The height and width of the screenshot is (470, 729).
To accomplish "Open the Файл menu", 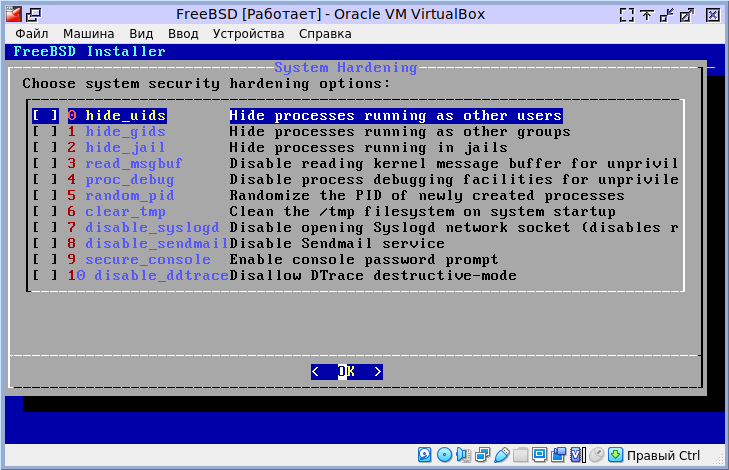I will tap(32, 34).
